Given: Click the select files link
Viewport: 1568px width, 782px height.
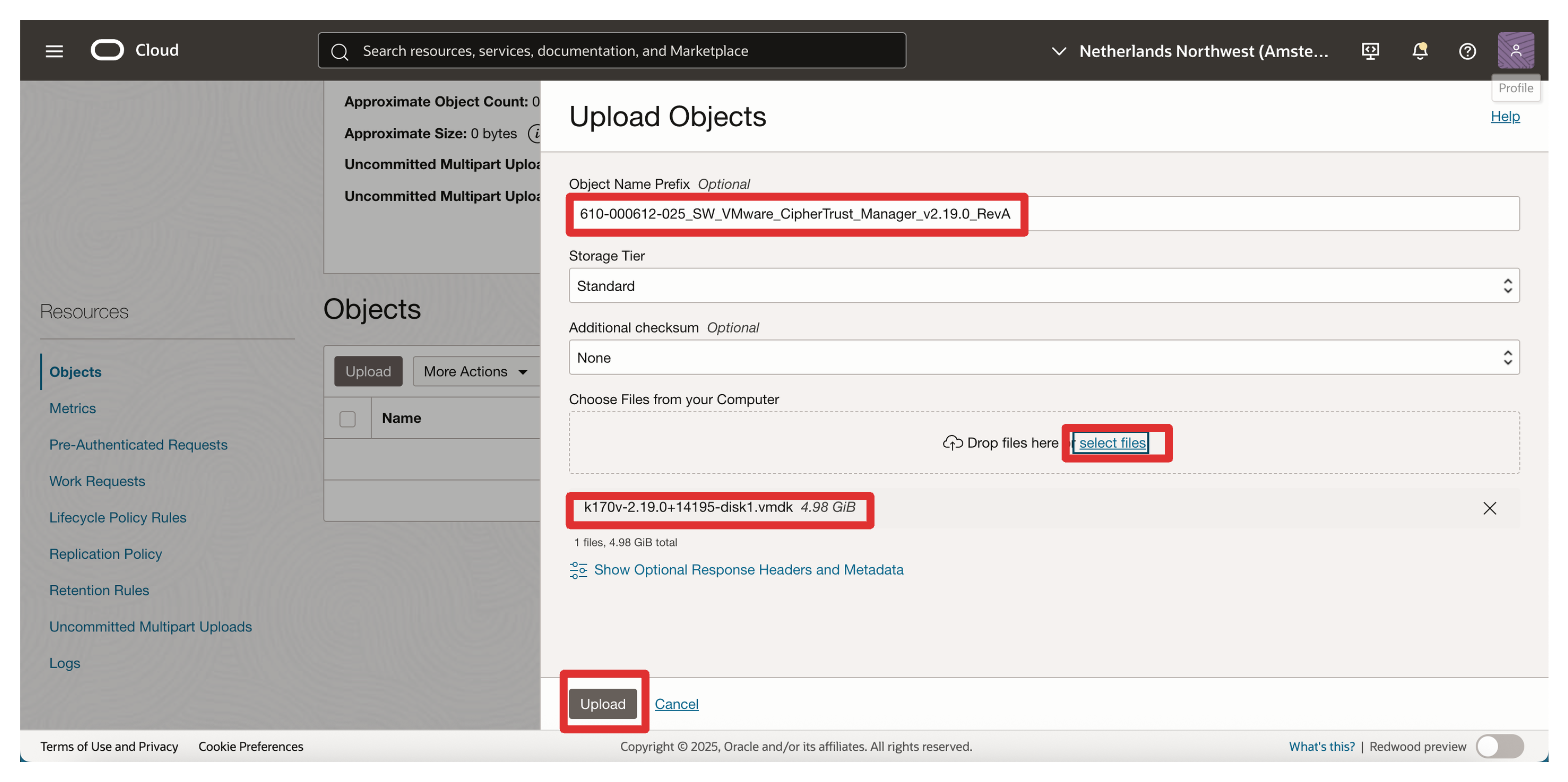Looking at the screenshot, I should coord(1112,443).
